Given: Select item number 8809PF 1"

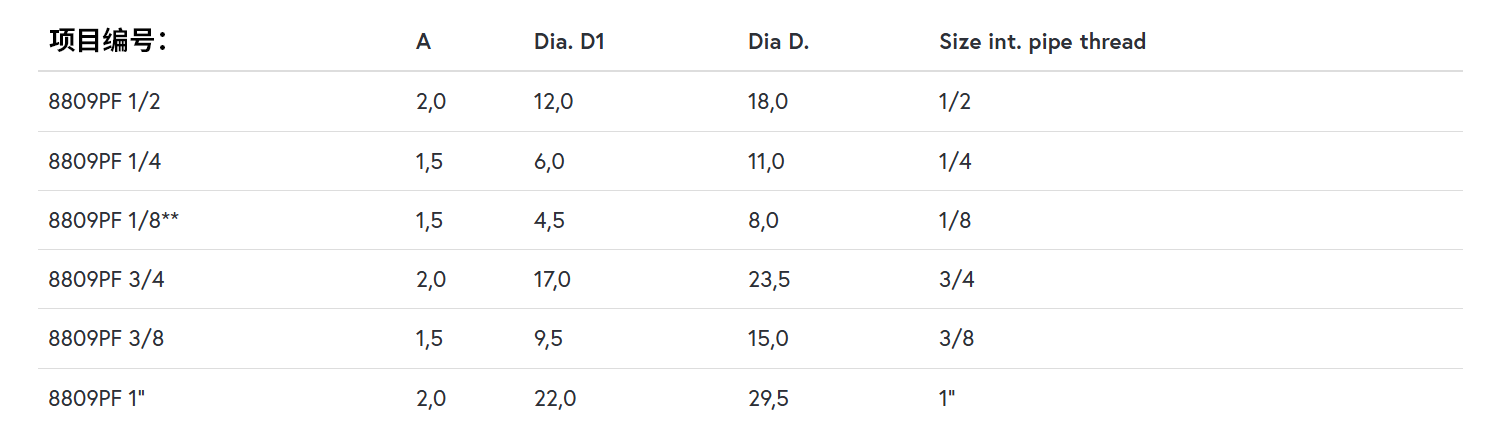Looking at the screenshot, I should tap(97, 398).
